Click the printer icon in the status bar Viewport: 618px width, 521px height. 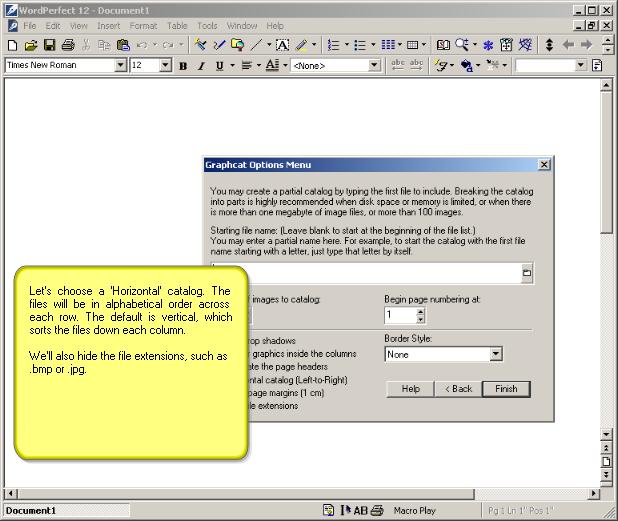(x=377, y=510)
